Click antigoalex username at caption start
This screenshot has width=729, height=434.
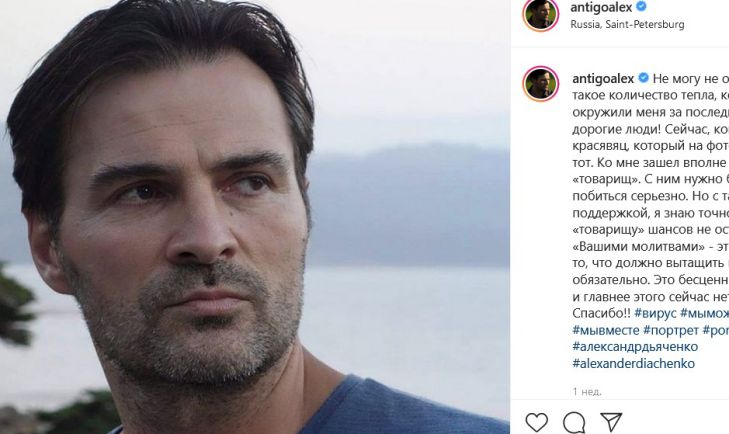pyautogui.click(x=604, y=77)
